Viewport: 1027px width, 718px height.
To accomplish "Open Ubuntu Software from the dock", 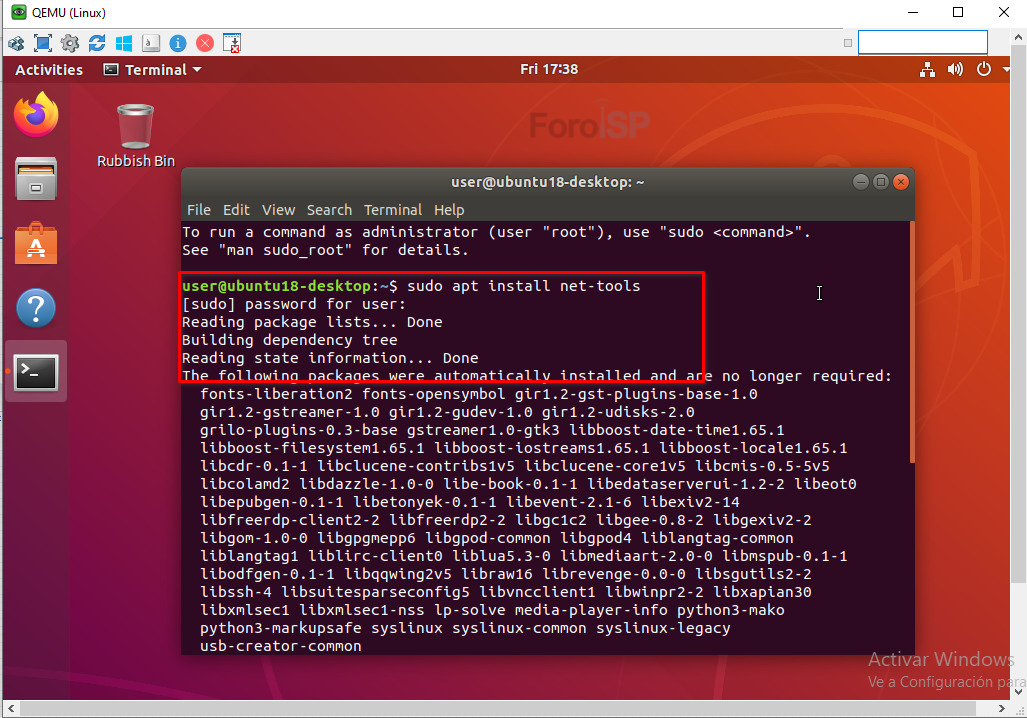I will (x=36, y=244).
